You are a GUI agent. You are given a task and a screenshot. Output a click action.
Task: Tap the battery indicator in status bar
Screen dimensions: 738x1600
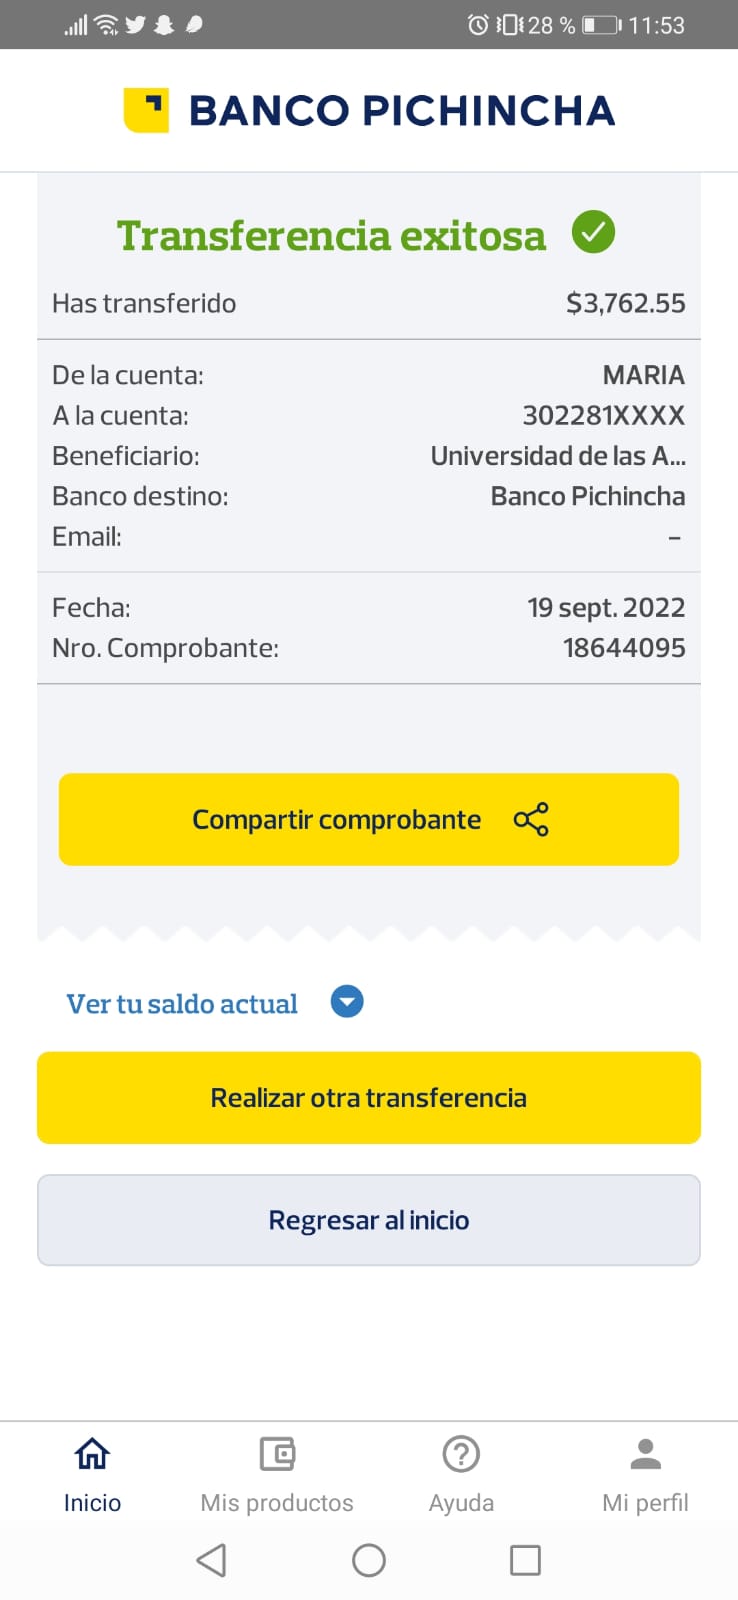[x=601, y=25]
